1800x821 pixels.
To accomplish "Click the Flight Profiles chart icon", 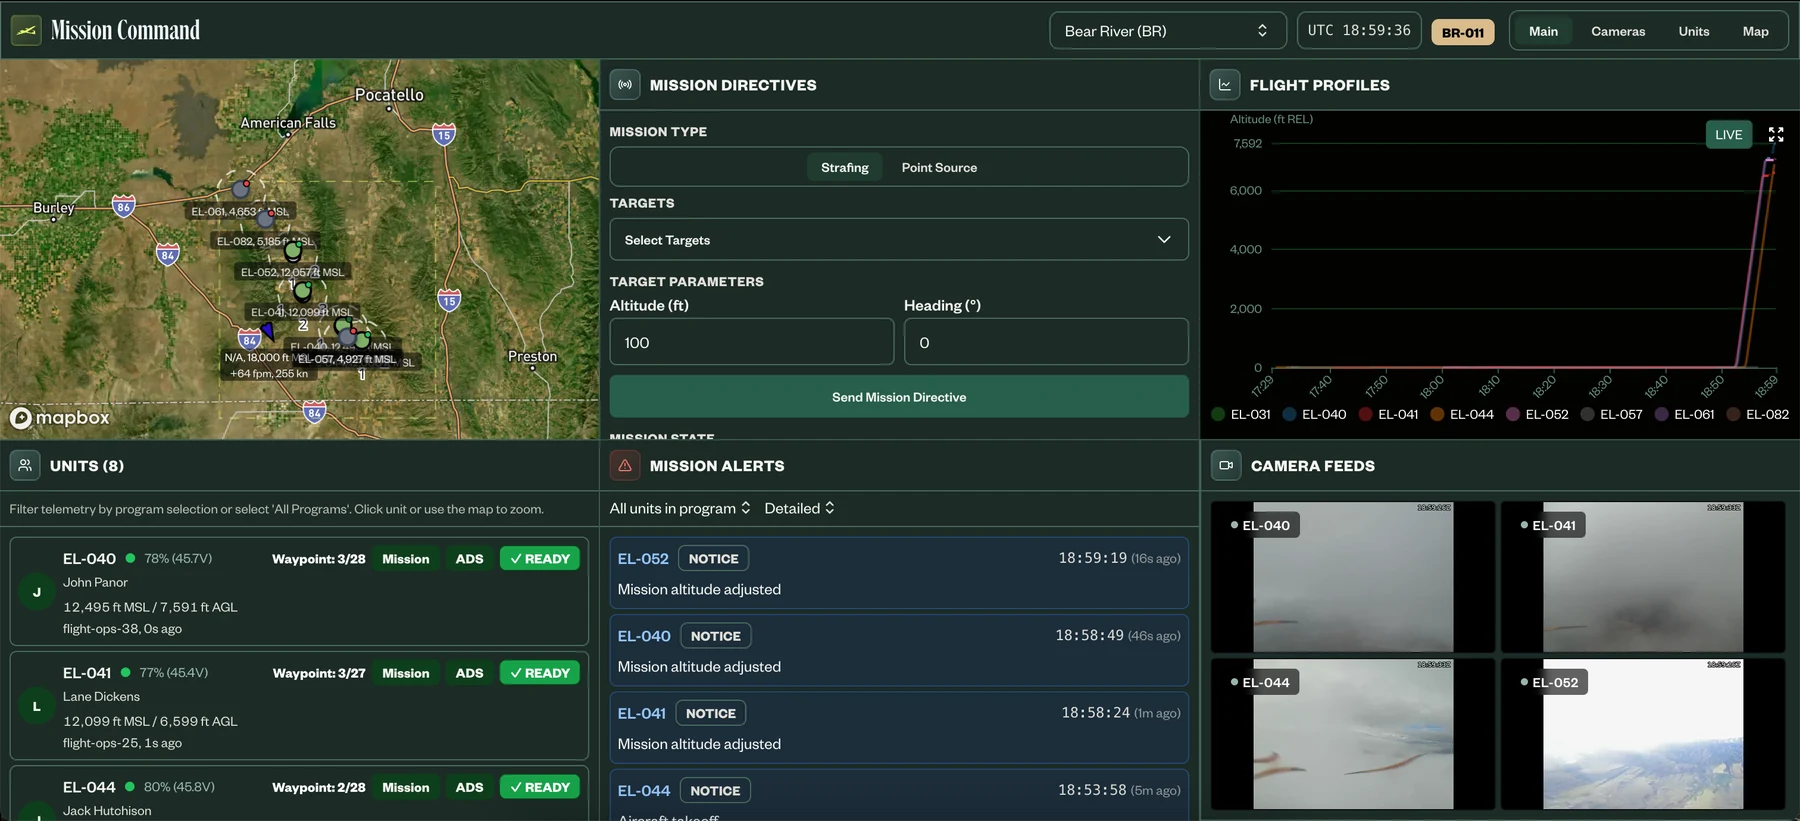I will point(1225,85).
